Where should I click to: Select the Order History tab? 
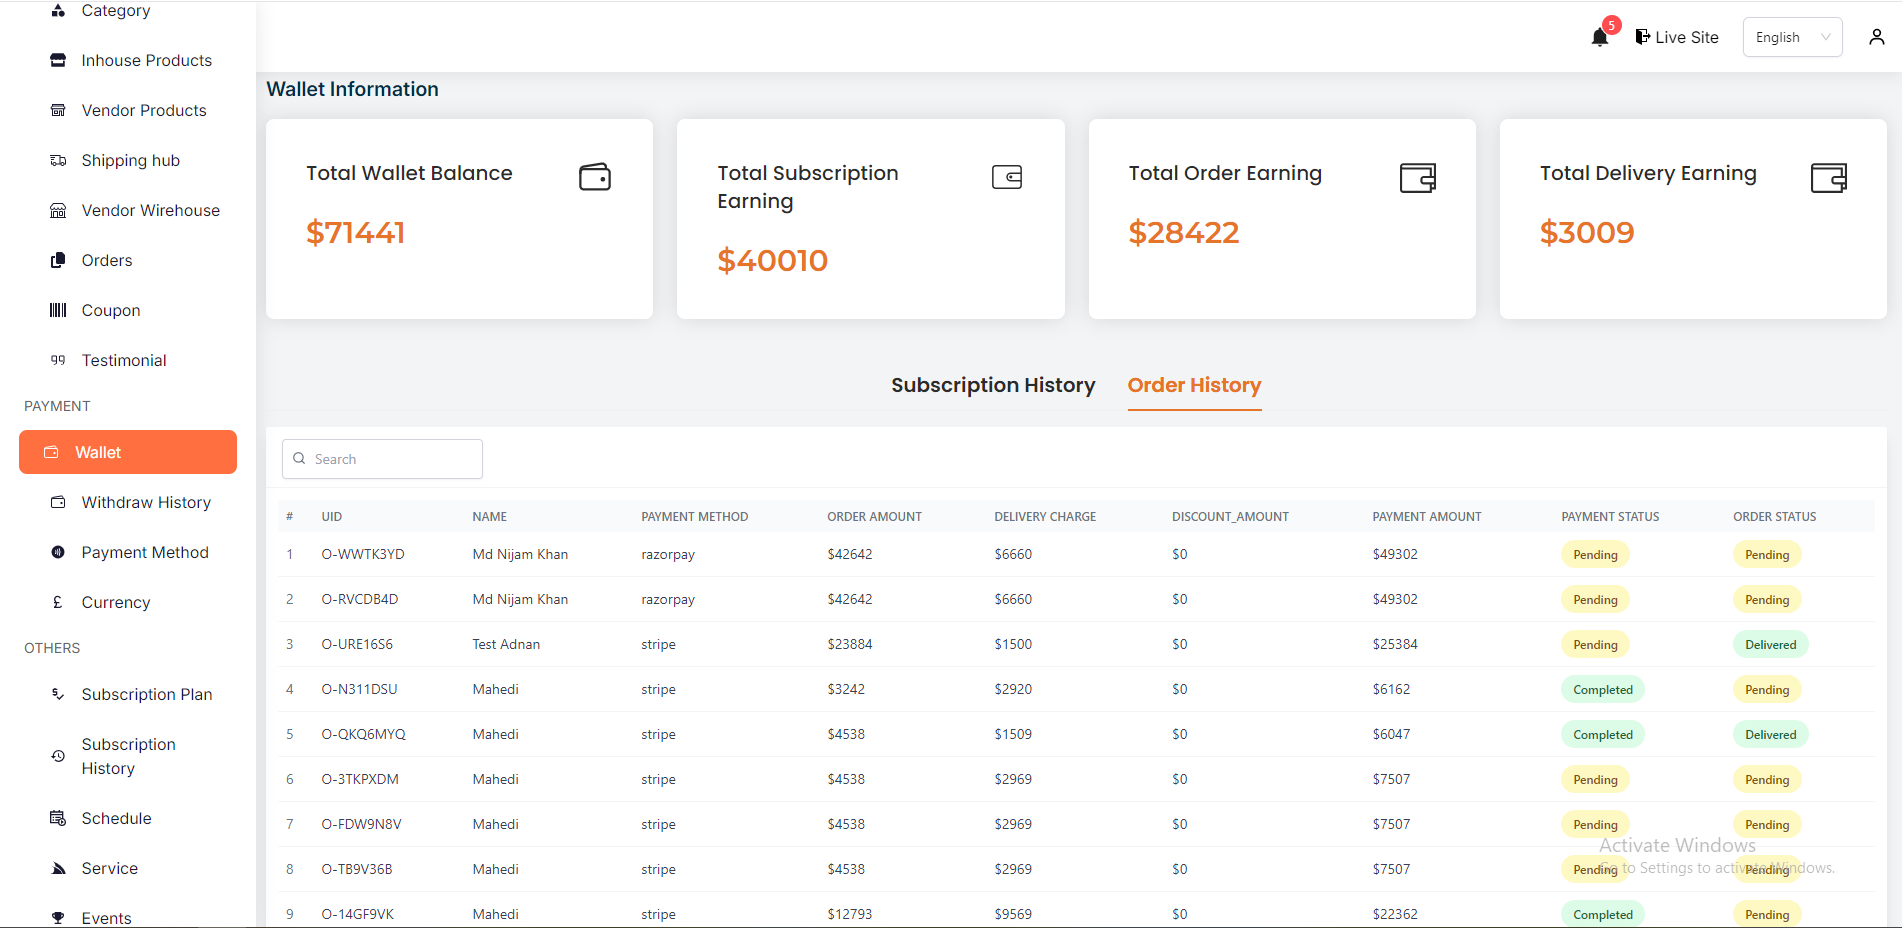[1194, 385]
